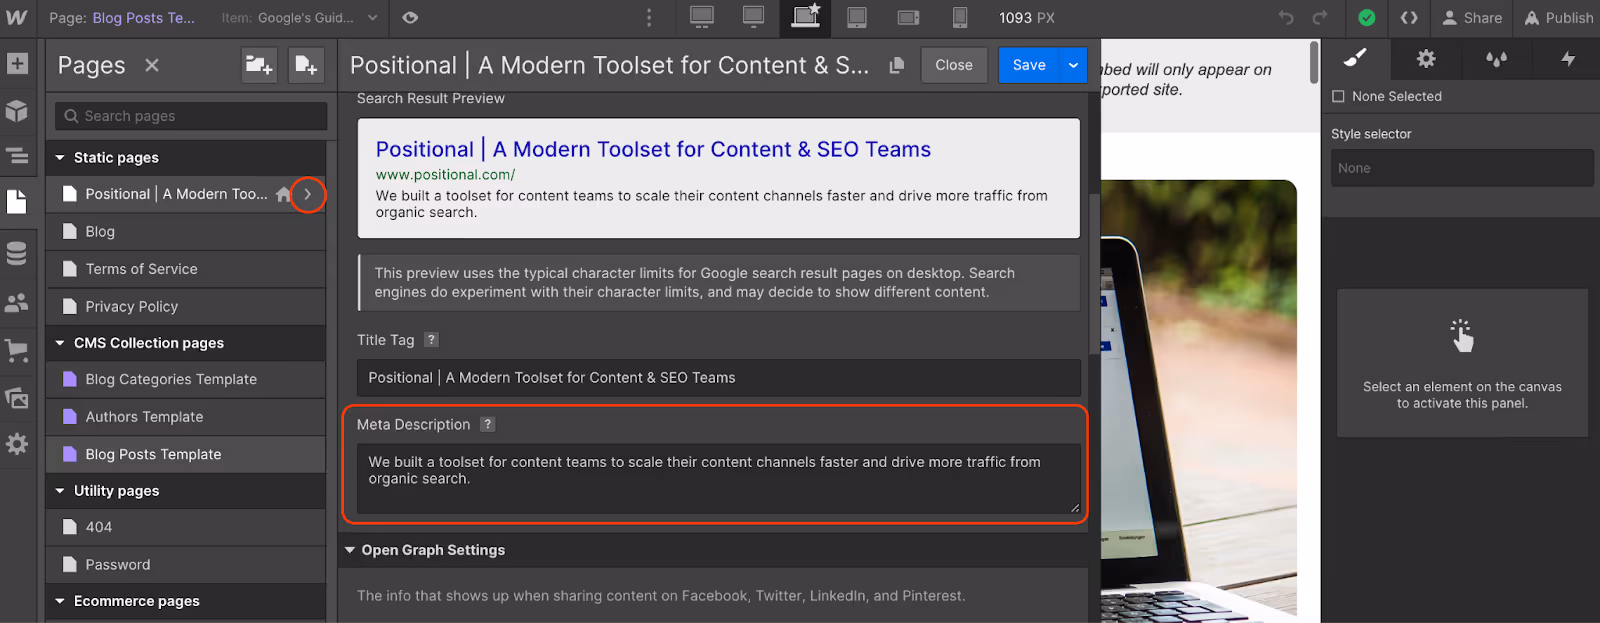Switch to mobile landscape breakpoint
This screenshot has height=623, width=1600.
[908, 18]
